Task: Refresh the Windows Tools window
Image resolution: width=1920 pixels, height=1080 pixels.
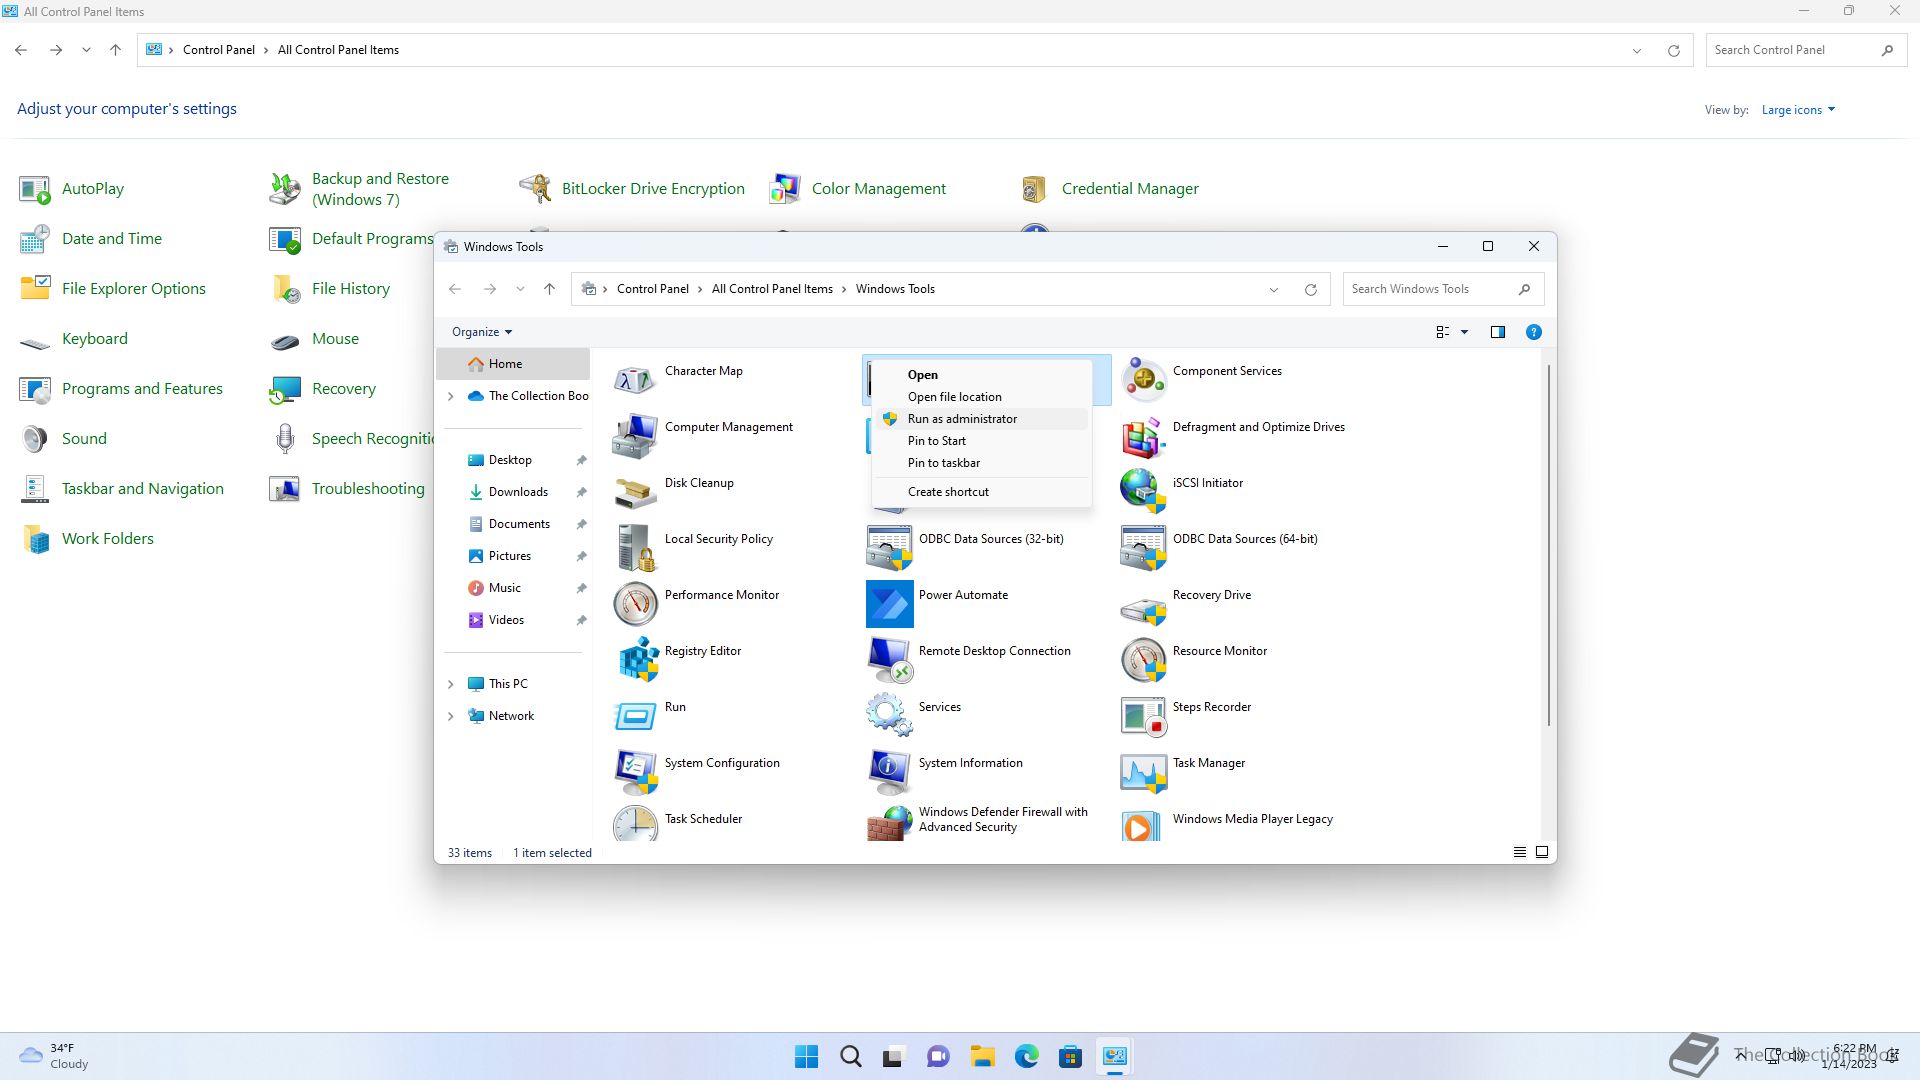Action: click(x=1311, y=290)
